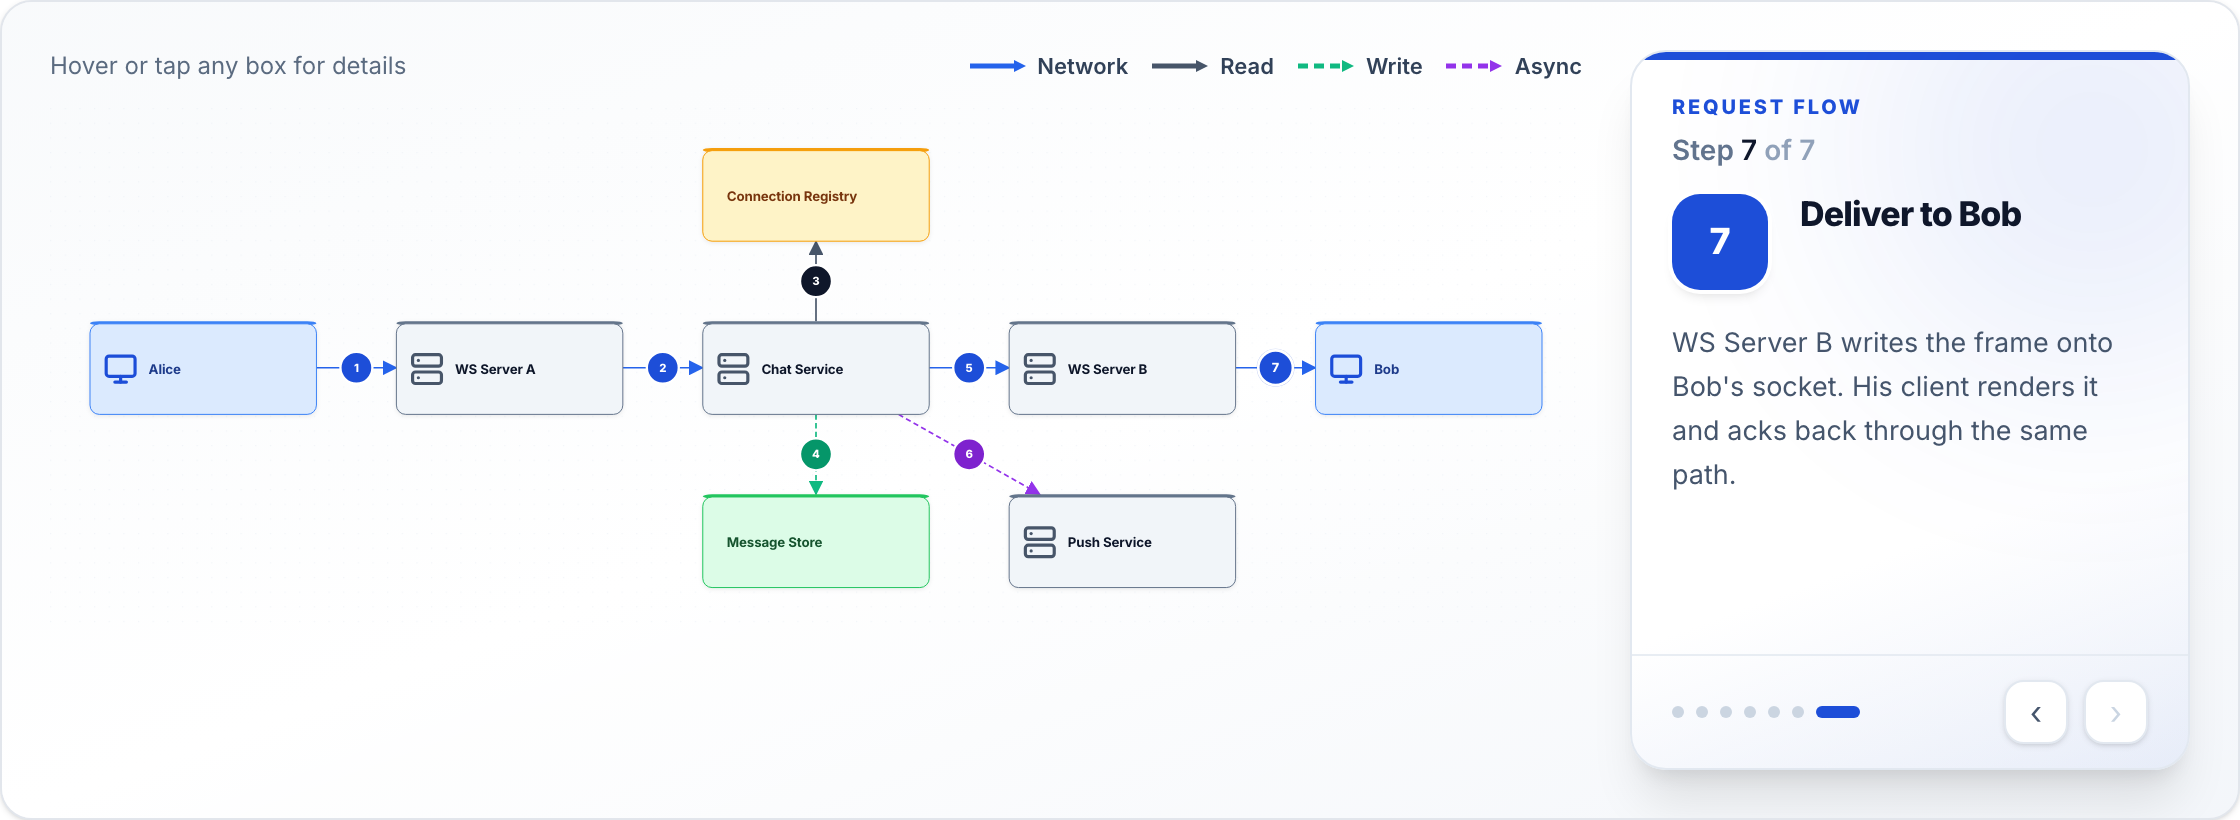Image resolution: width=2240 pixels, height=820 pixels.
Task: Jump to first step pagination dot
Action: point(1678,712)
